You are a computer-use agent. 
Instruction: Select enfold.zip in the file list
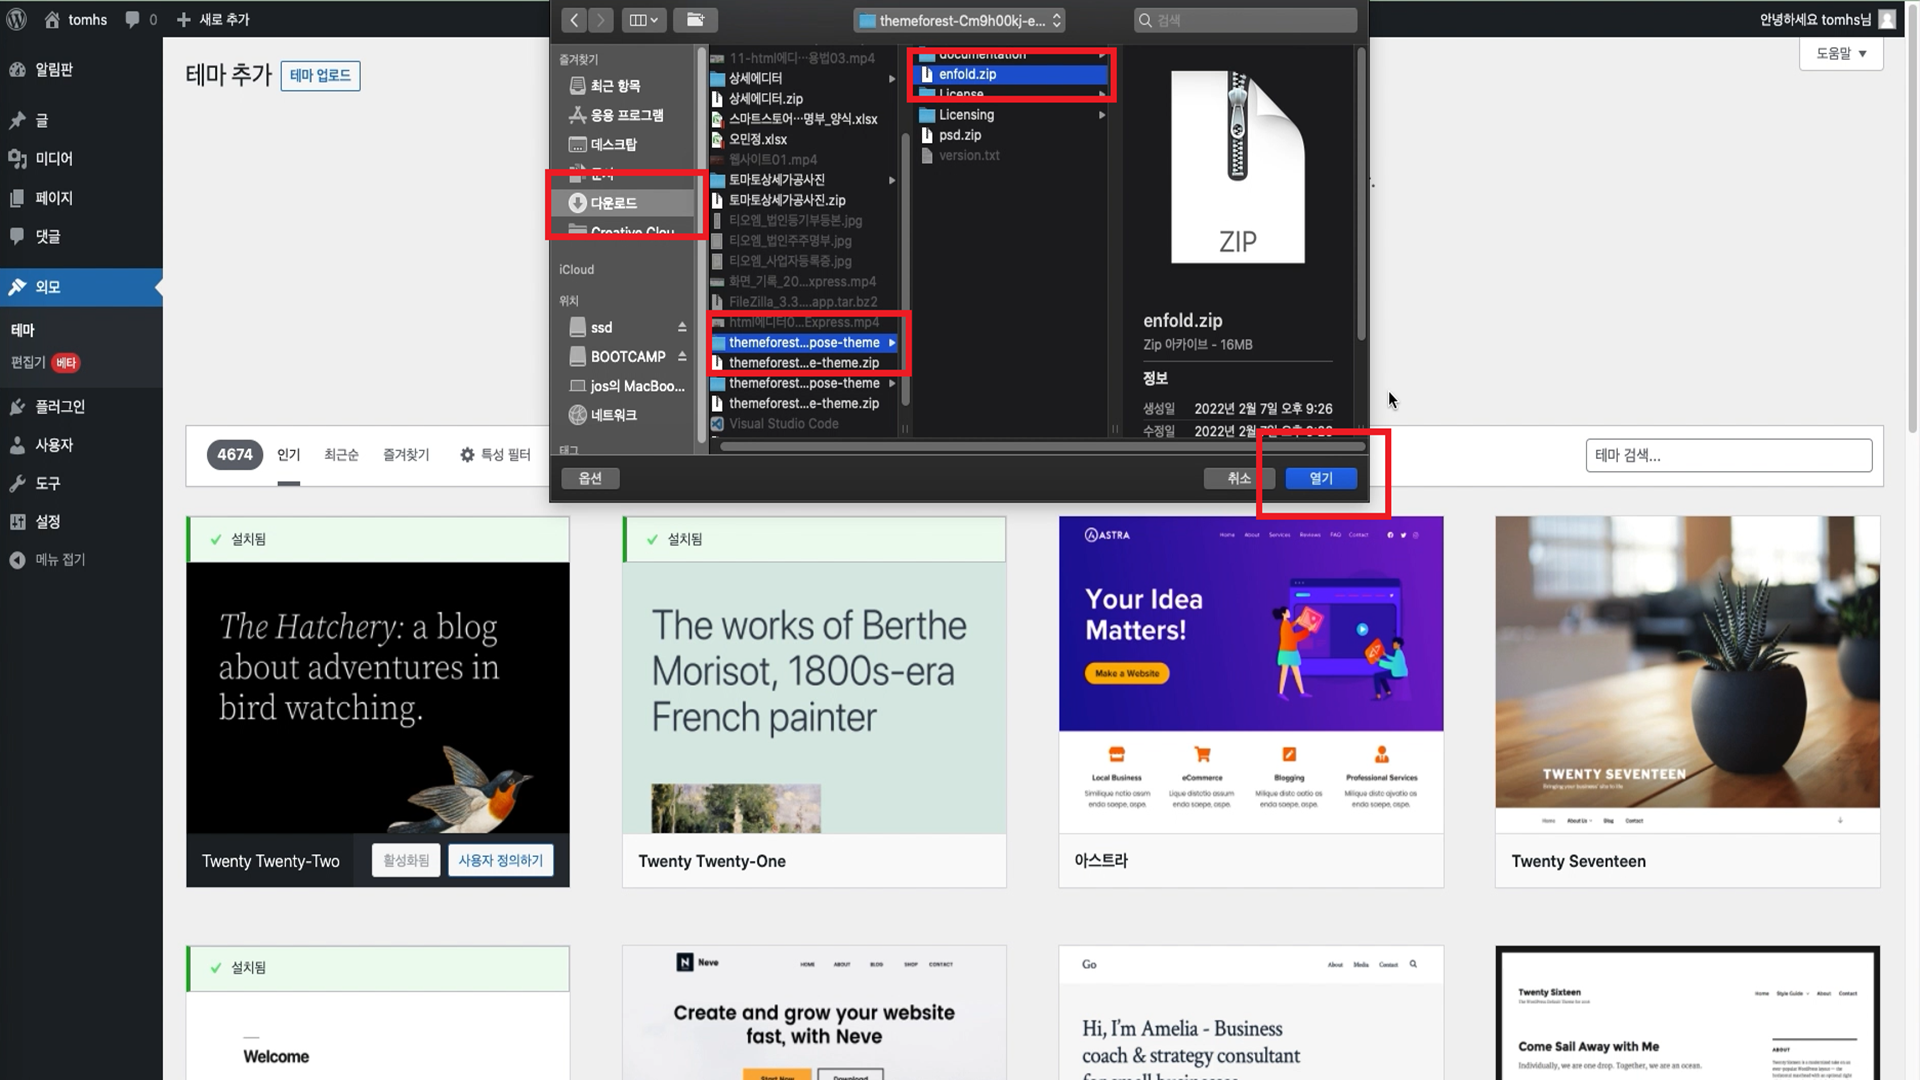click(1012, 74)
